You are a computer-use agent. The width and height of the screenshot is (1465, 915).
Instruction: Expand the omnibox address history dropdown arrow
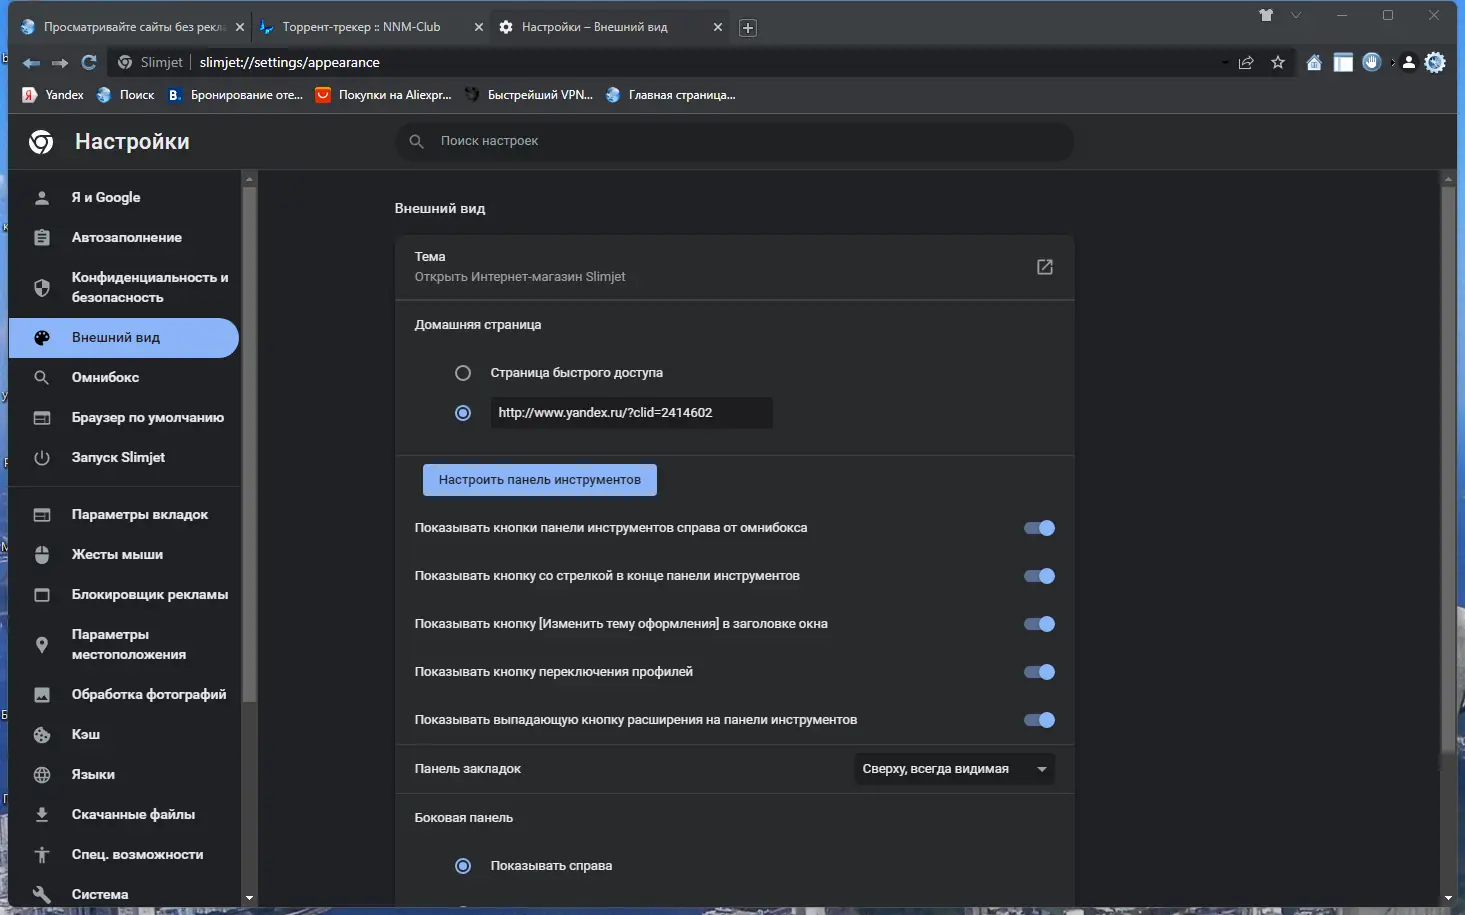[x=1225, y=63]
